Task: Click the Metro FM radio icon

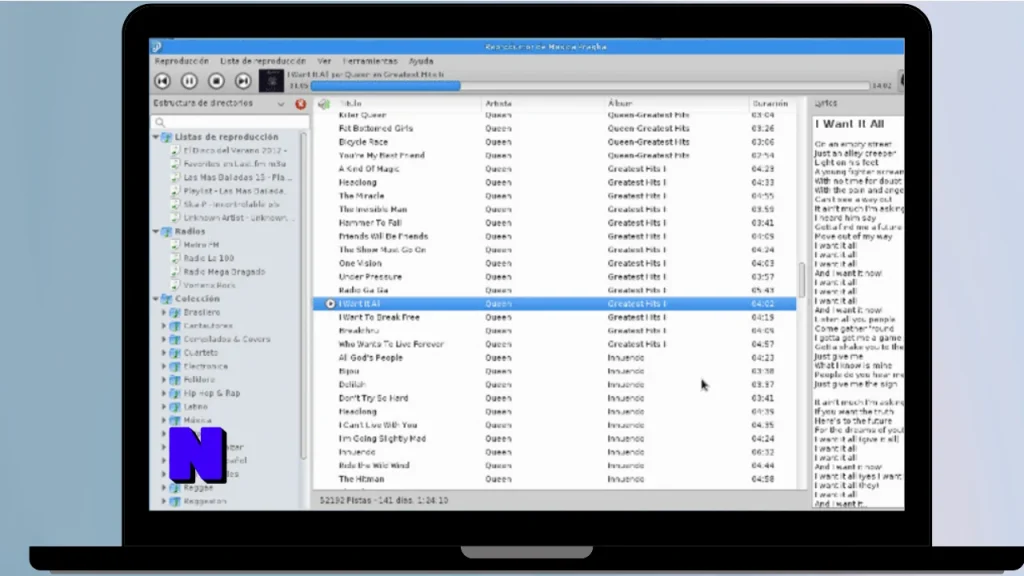Action: click(175, 245)
